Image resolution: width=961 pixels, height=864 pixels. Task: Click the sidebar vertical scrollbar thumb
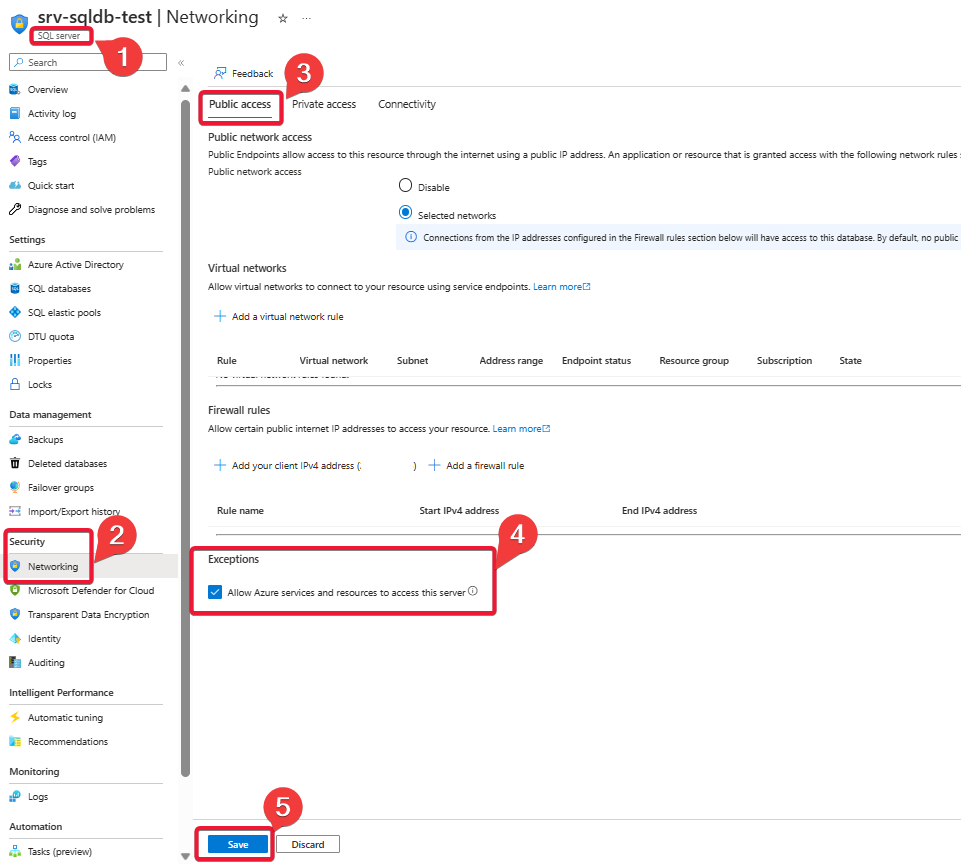(185, 438)
